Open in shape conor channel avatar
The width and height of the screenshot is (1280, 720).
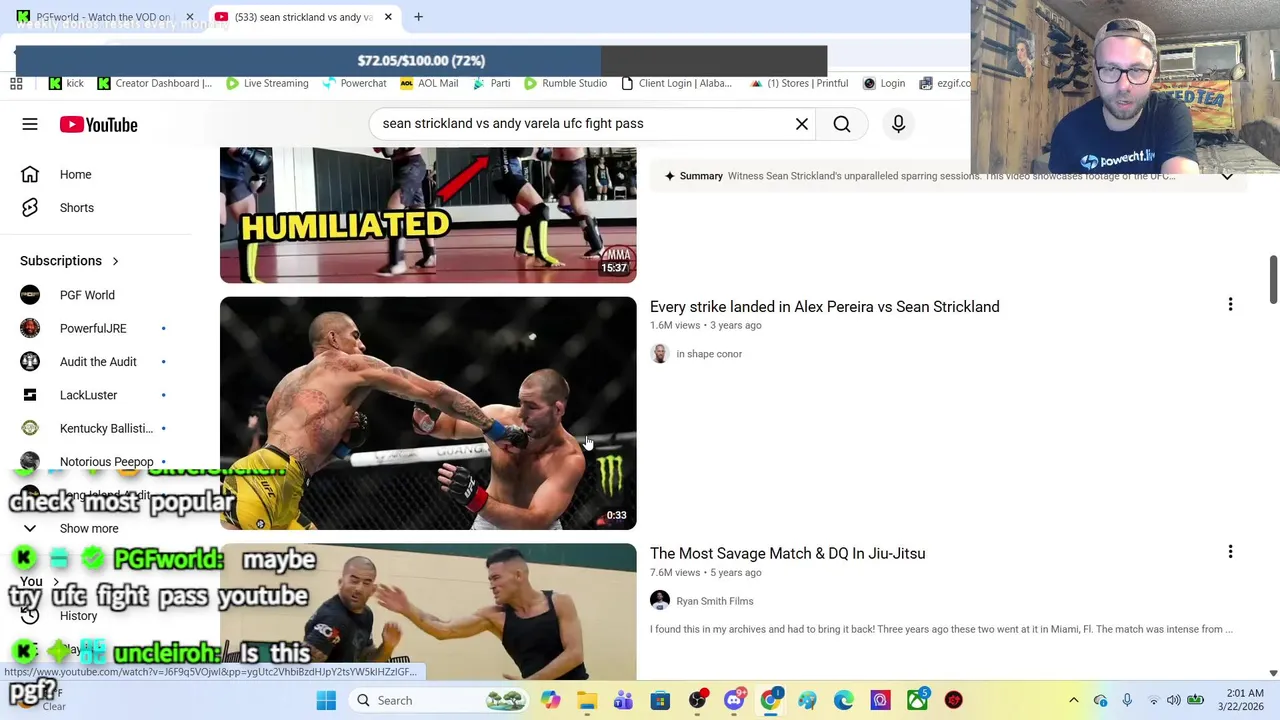pyautogui.click(x=660, y=354)
